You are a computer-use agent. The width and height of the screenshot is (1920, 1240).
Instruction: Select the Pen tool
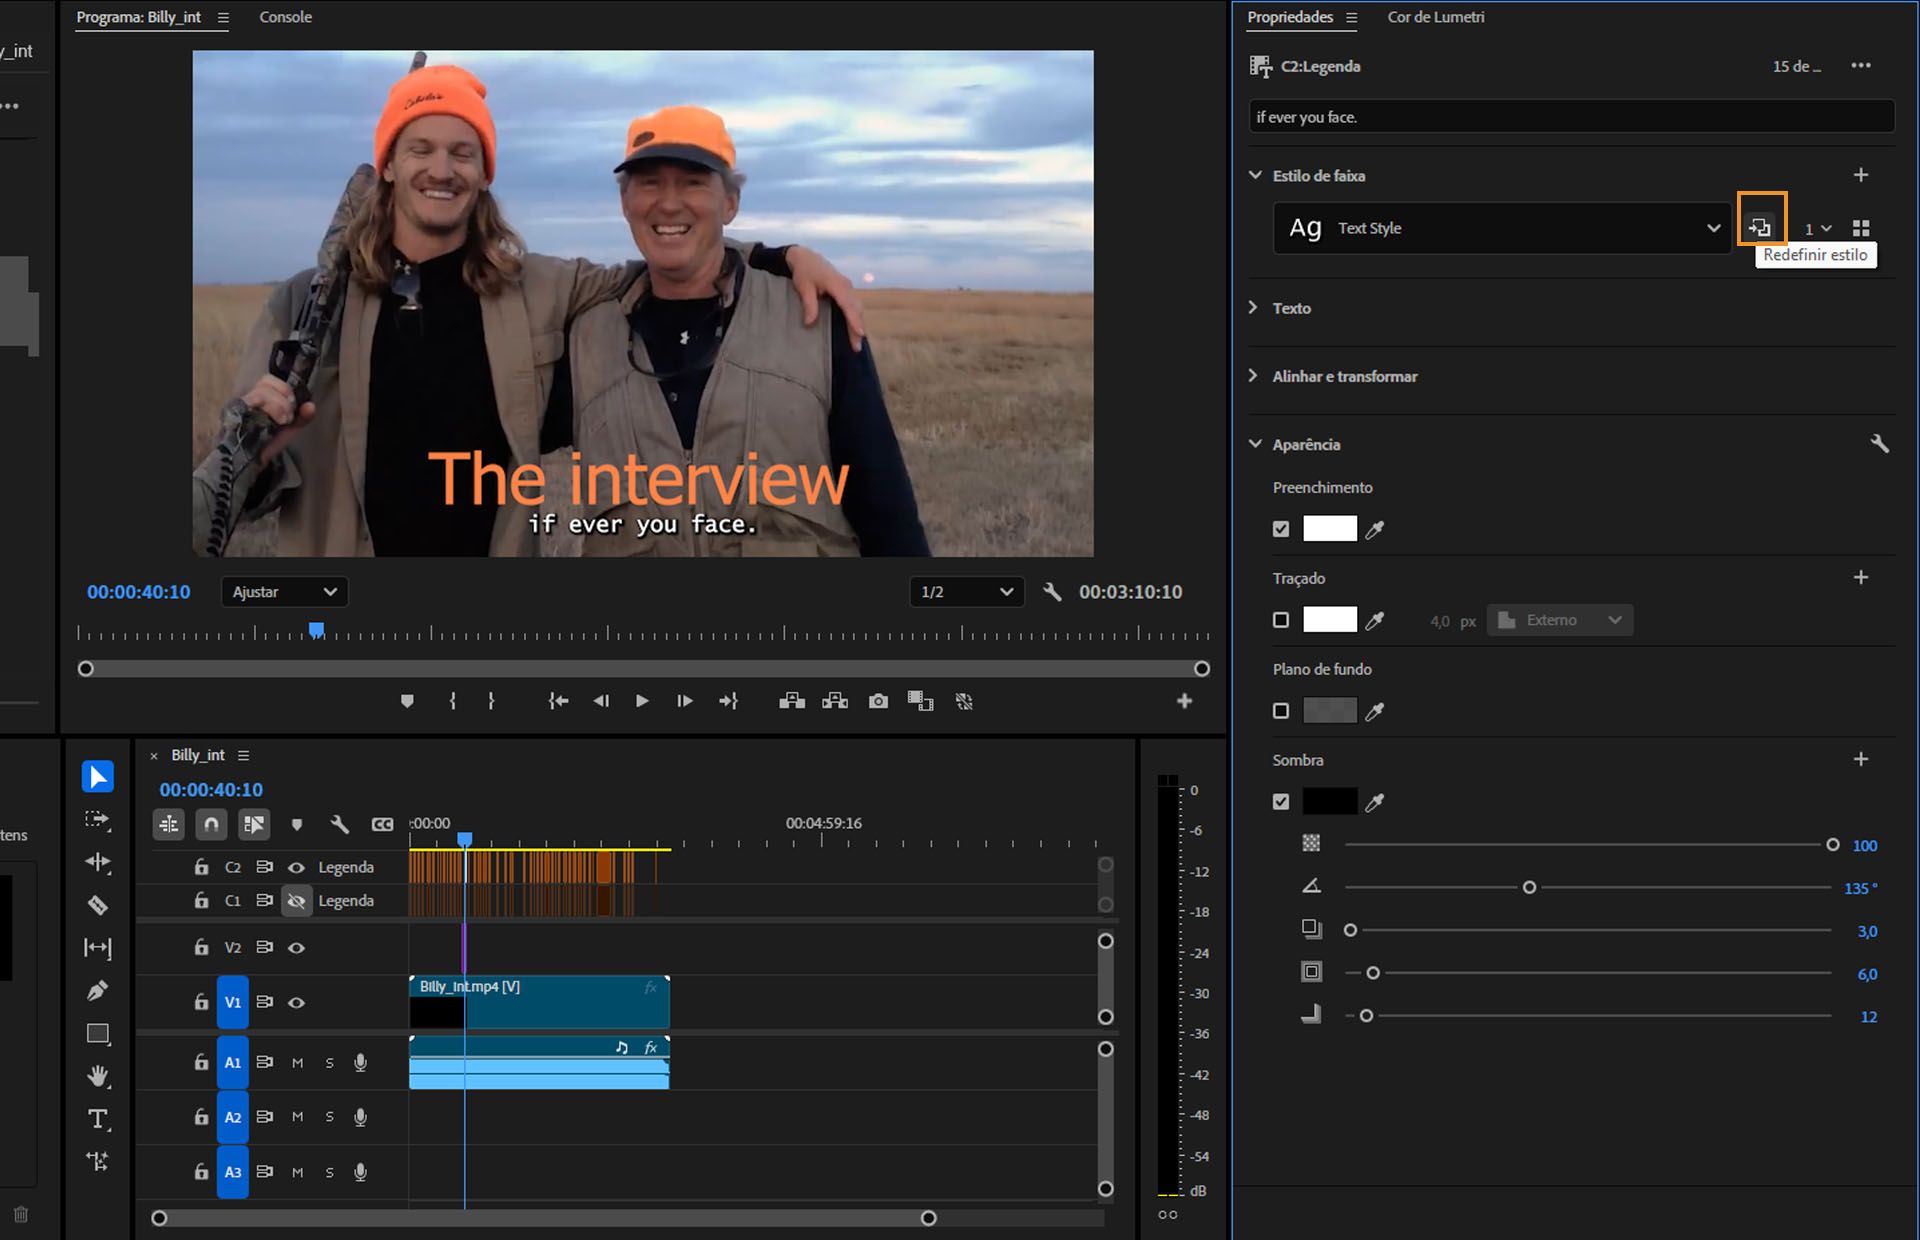[x=98, y=991]
